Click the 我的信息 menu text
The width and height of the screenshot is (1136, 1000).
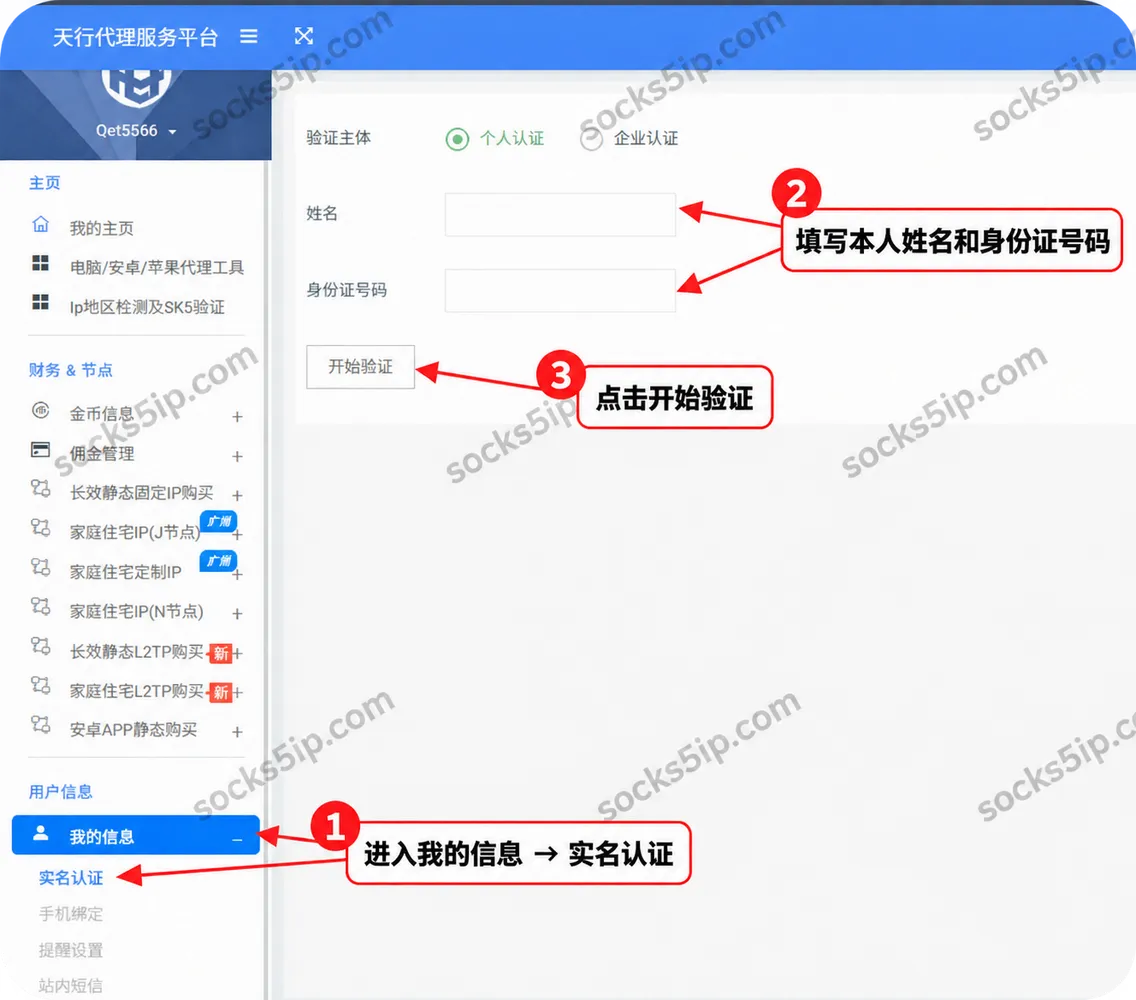pos(101,837)
